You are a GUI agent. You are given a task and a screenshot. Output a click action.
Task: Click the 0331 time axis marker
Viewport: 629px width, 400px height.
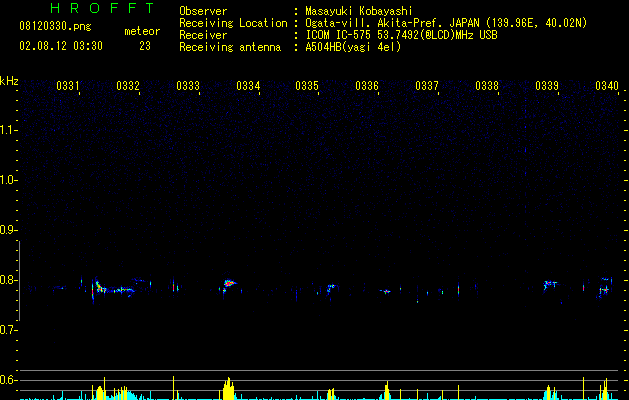point(68,86)
